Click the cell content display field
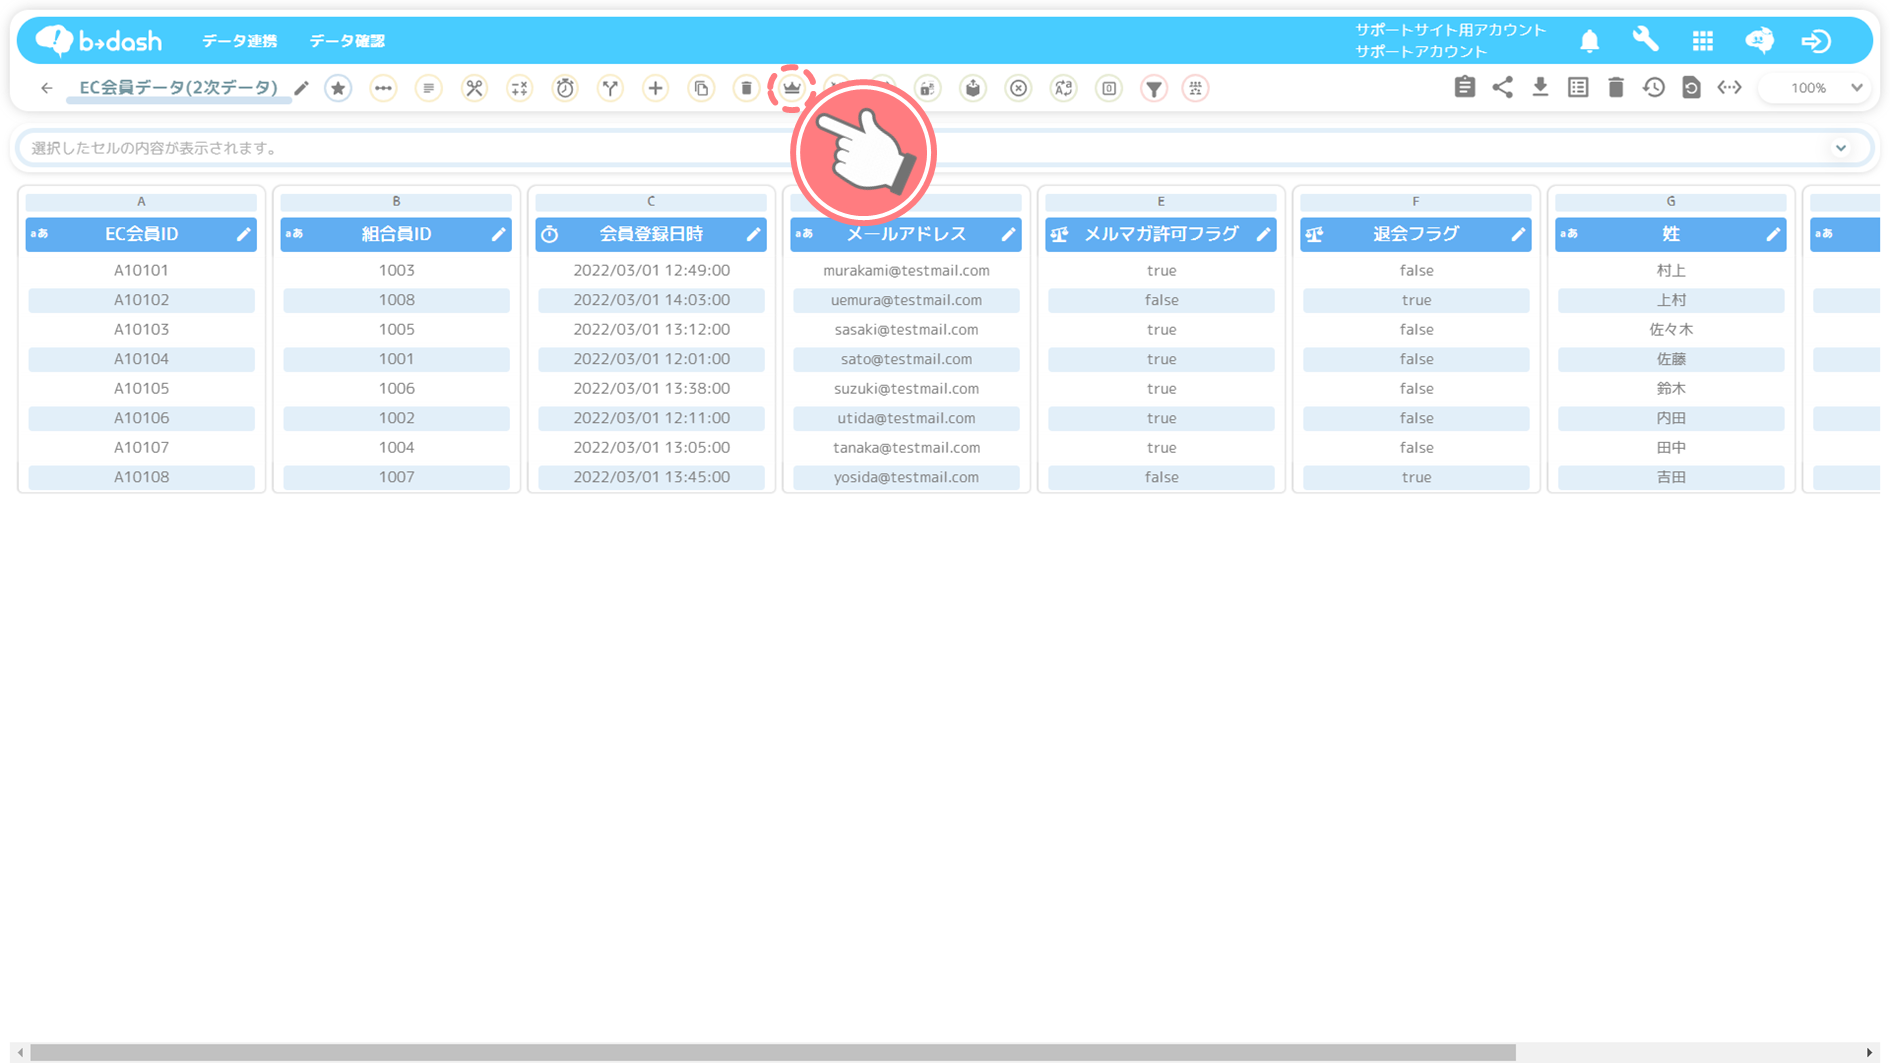 point(945,148)
